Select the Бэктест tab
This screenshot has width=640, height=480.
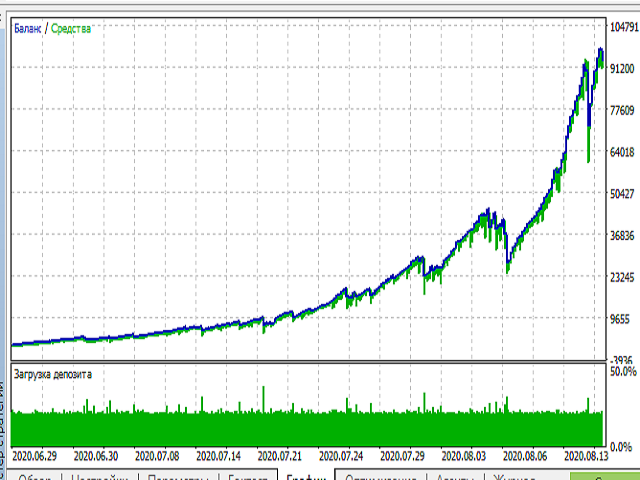point(248,477)
